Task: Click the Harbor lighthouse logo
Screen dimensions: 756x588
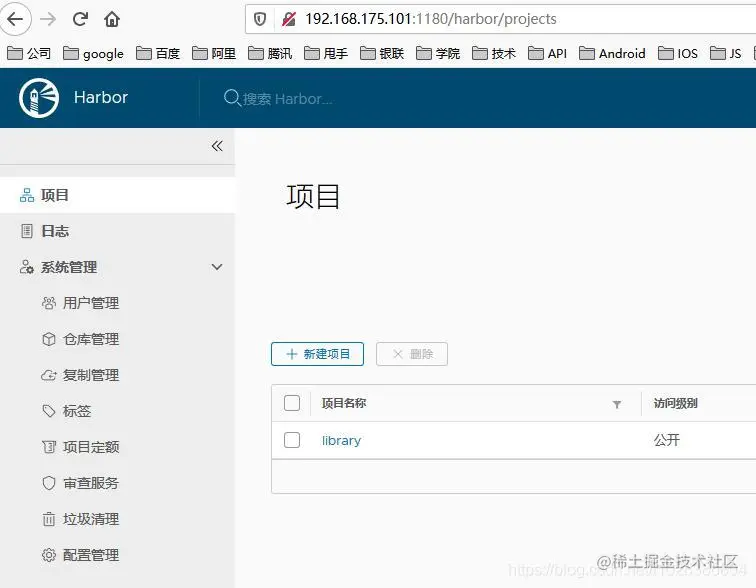Action: click(39, 98)
